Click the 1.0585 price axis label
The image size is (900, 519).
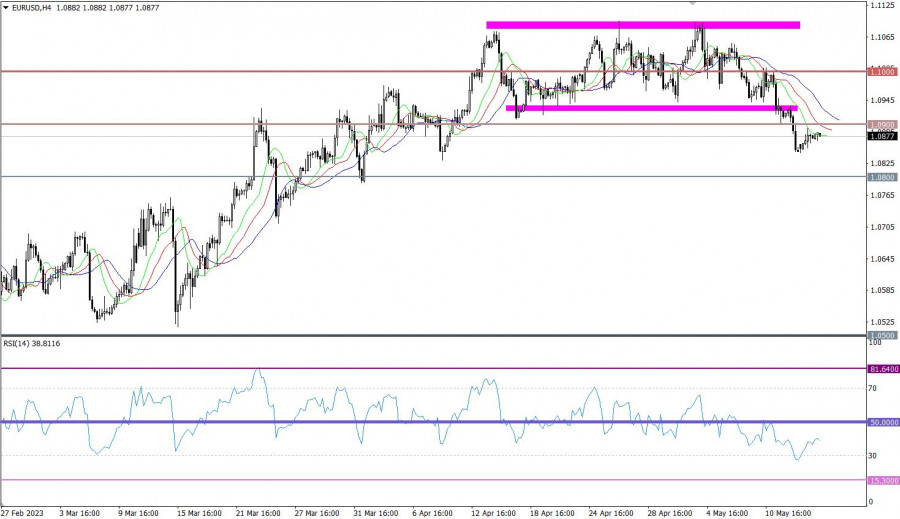pos(882,290)
